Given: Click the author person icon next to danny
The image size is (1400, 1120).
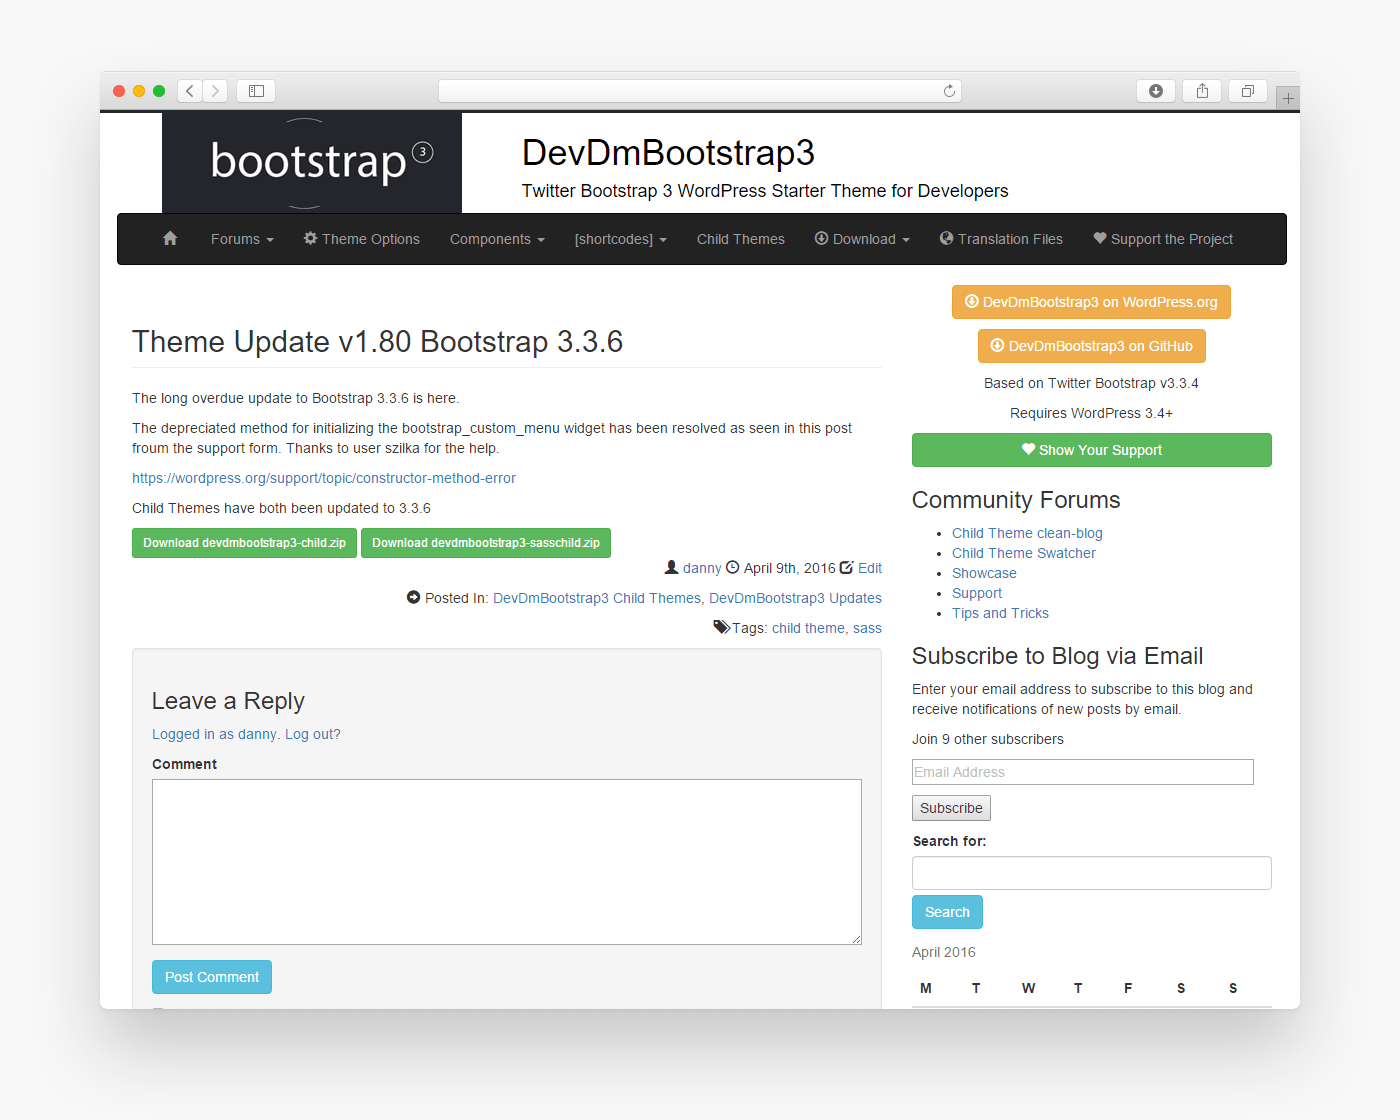Looking at the screenshot, I should tap(671, 567).
